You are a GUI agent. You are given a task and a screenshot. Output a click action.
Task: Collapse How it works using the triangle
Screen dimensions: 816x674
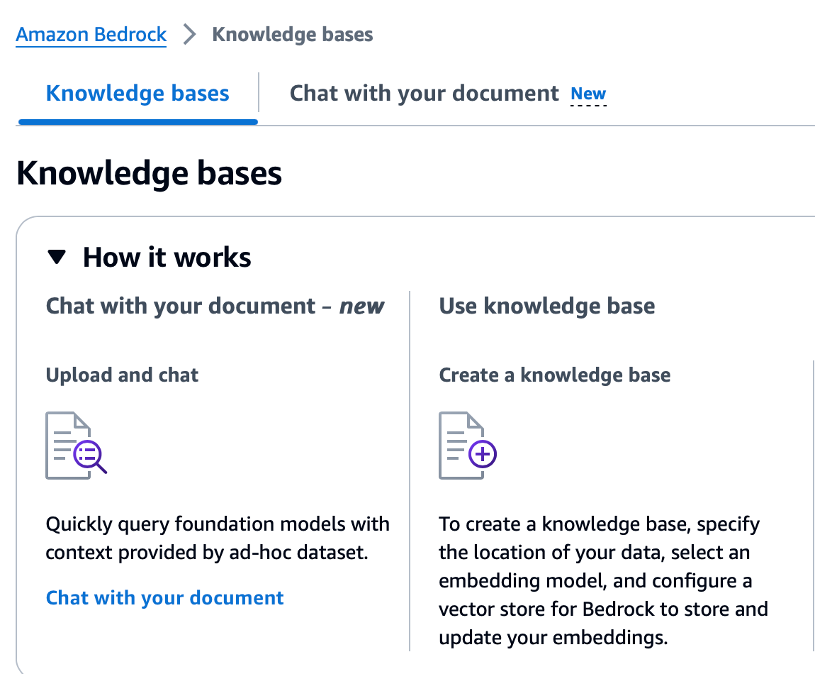[x=57, y=258]
